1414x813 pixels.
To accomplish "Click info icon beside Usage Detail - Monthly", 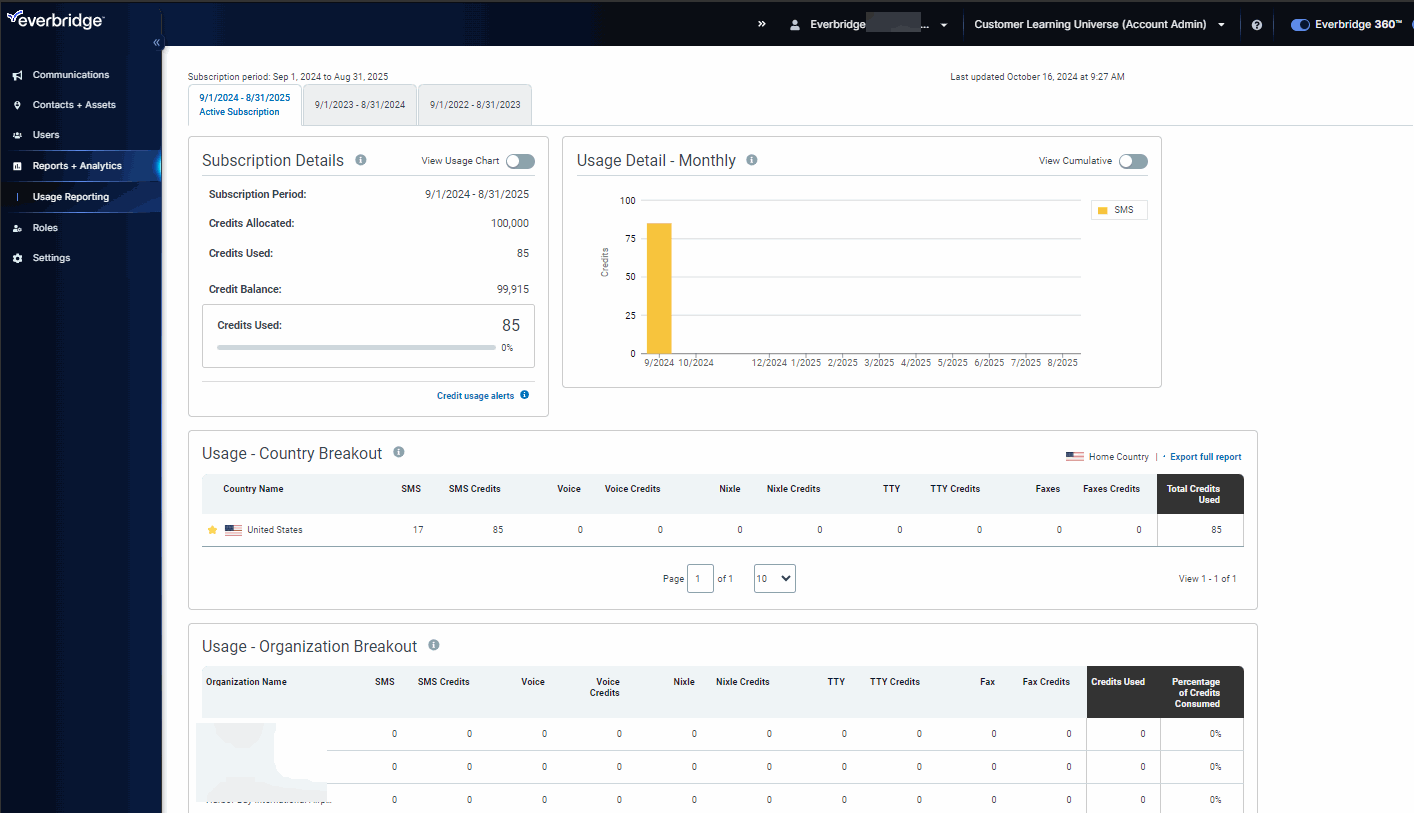I will (x=752, y=160).
